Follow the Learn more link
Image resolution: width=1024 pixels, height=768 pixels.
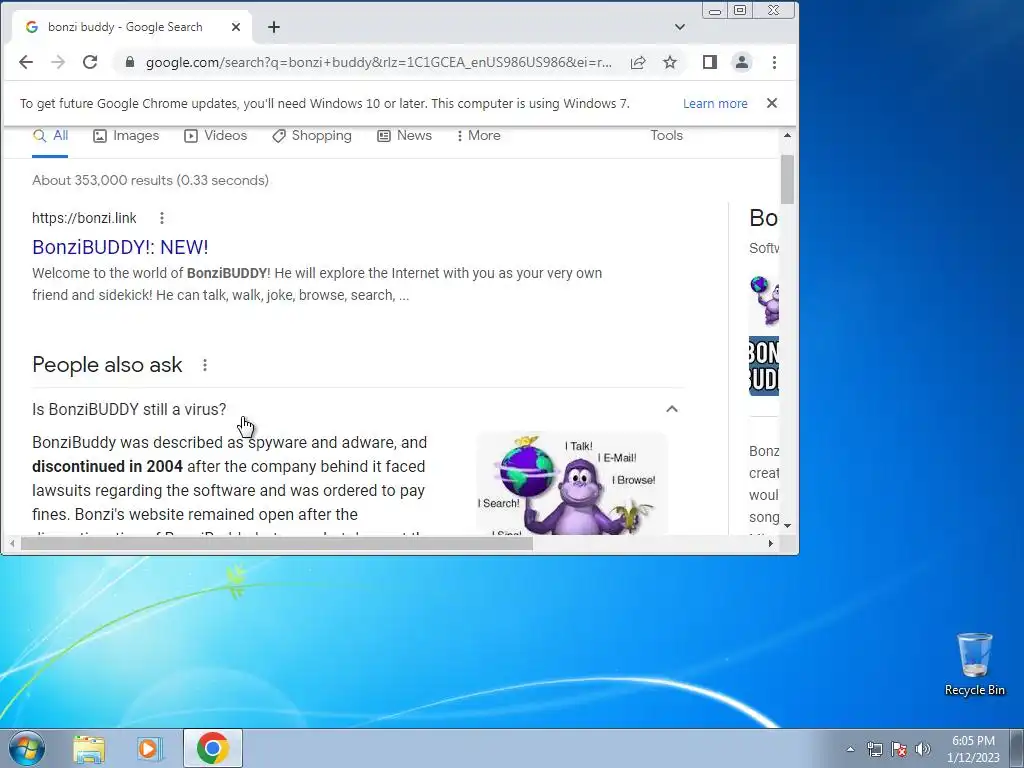[715, 103]
